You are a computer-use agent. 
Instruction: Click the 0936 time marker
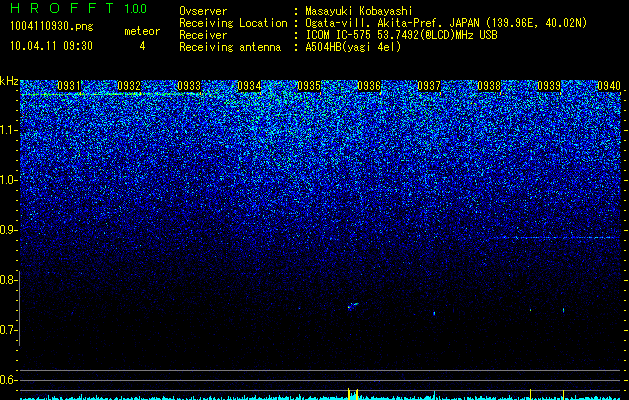[369, 86]
